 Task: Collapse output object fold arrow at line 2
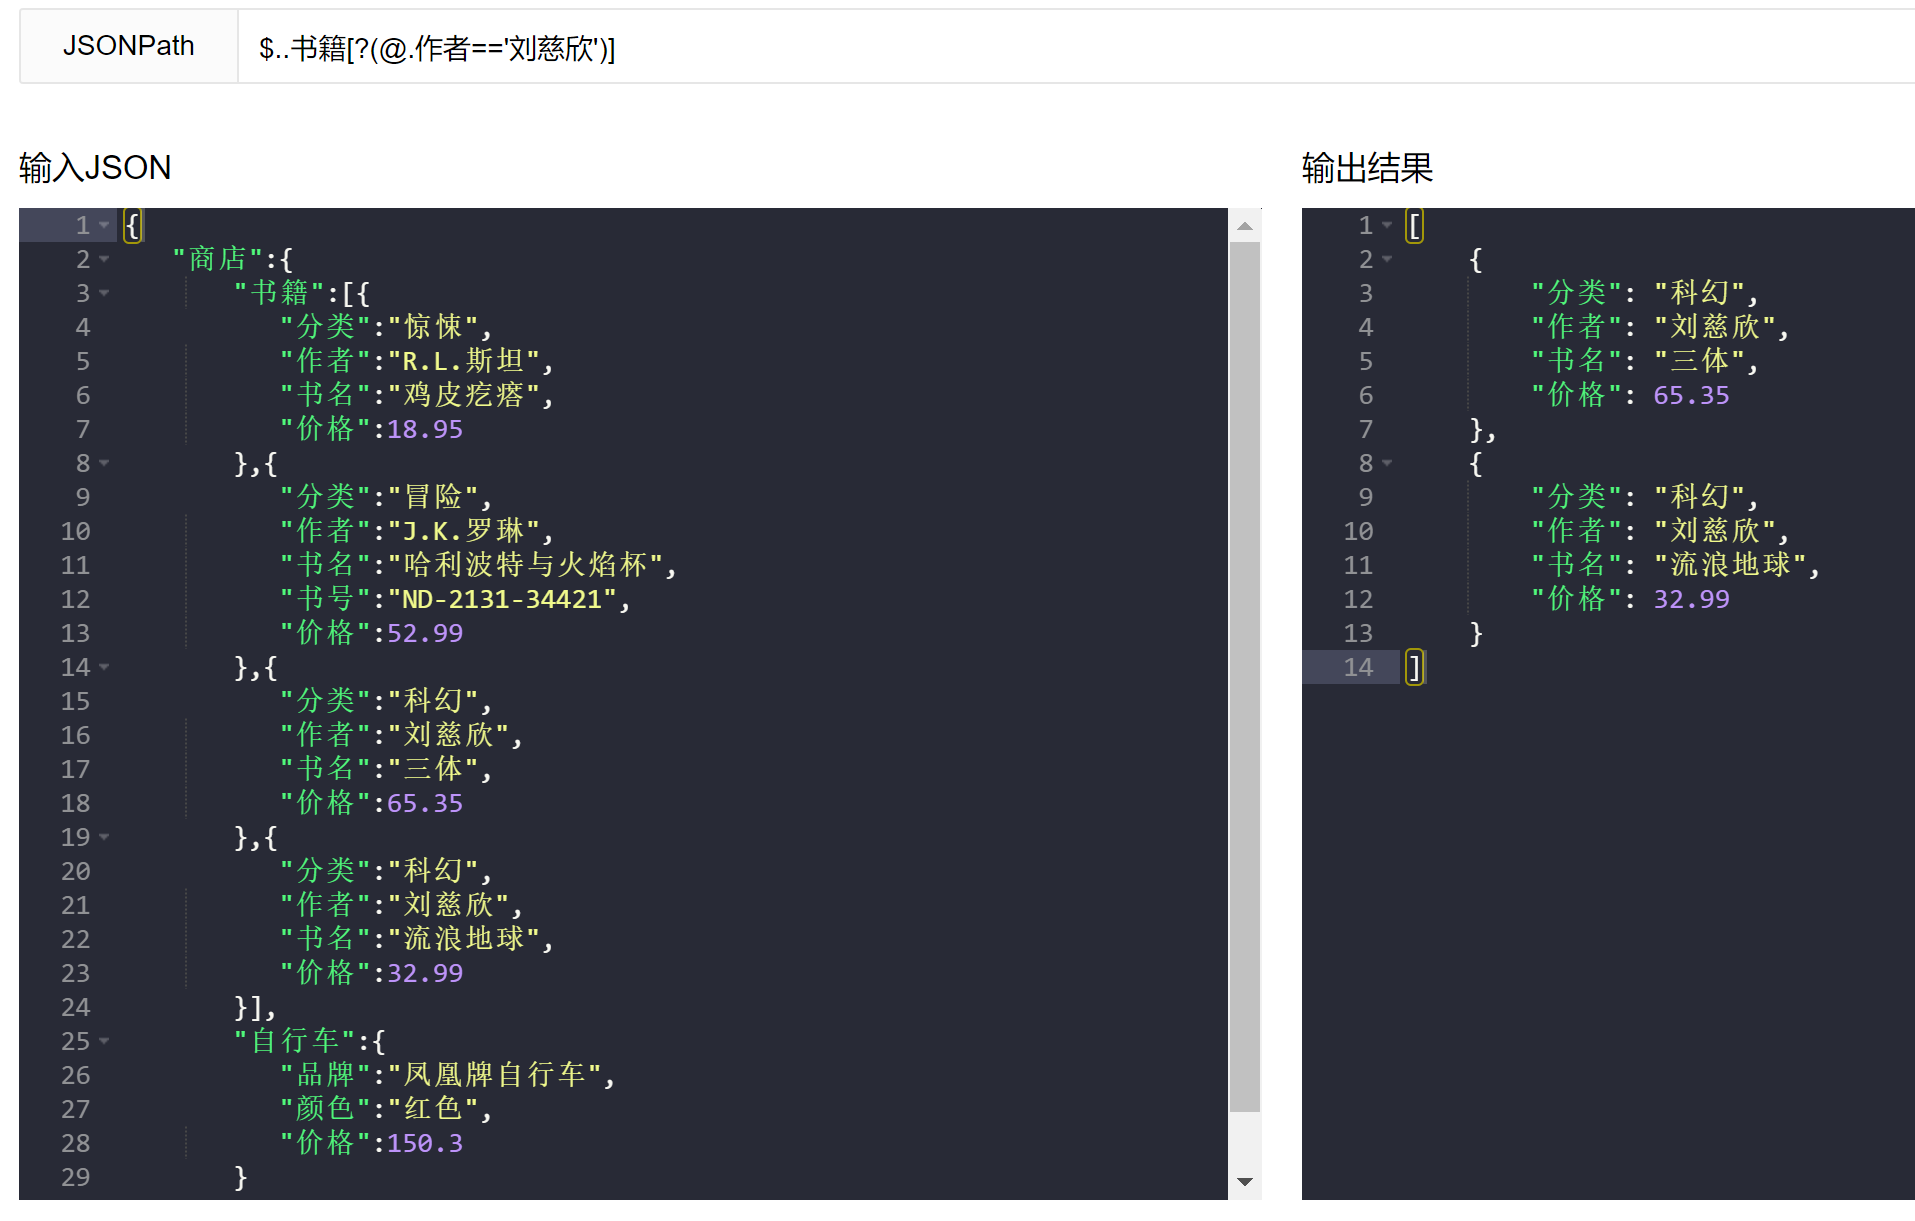[x=1387, y=260]
